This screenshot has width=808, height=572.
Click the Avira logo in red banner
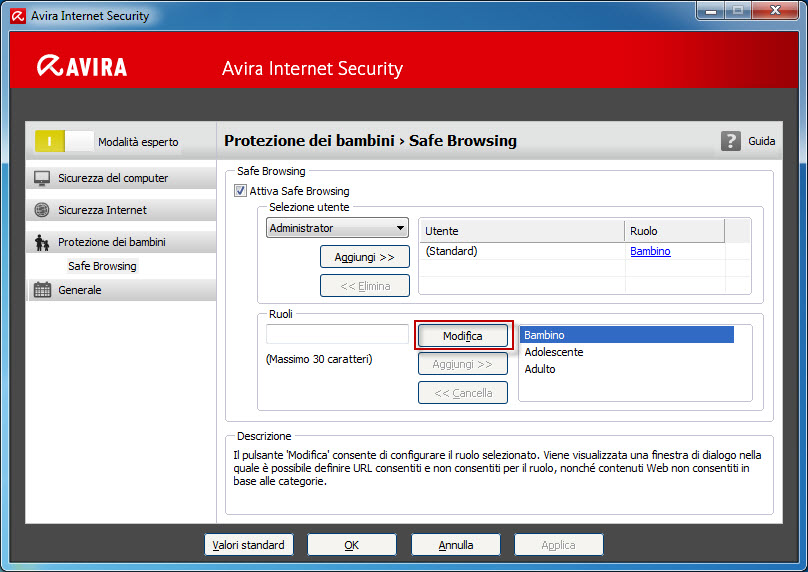[82, 66]
